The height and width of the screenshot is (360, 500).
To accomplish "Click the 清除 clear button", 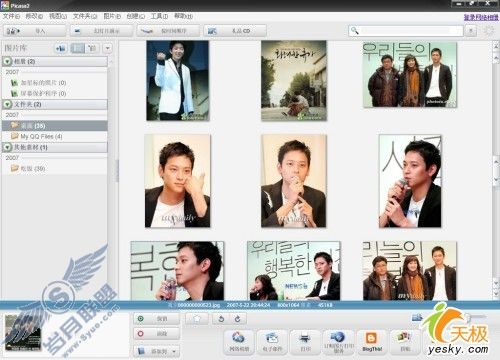I will (x=156, y=334).
